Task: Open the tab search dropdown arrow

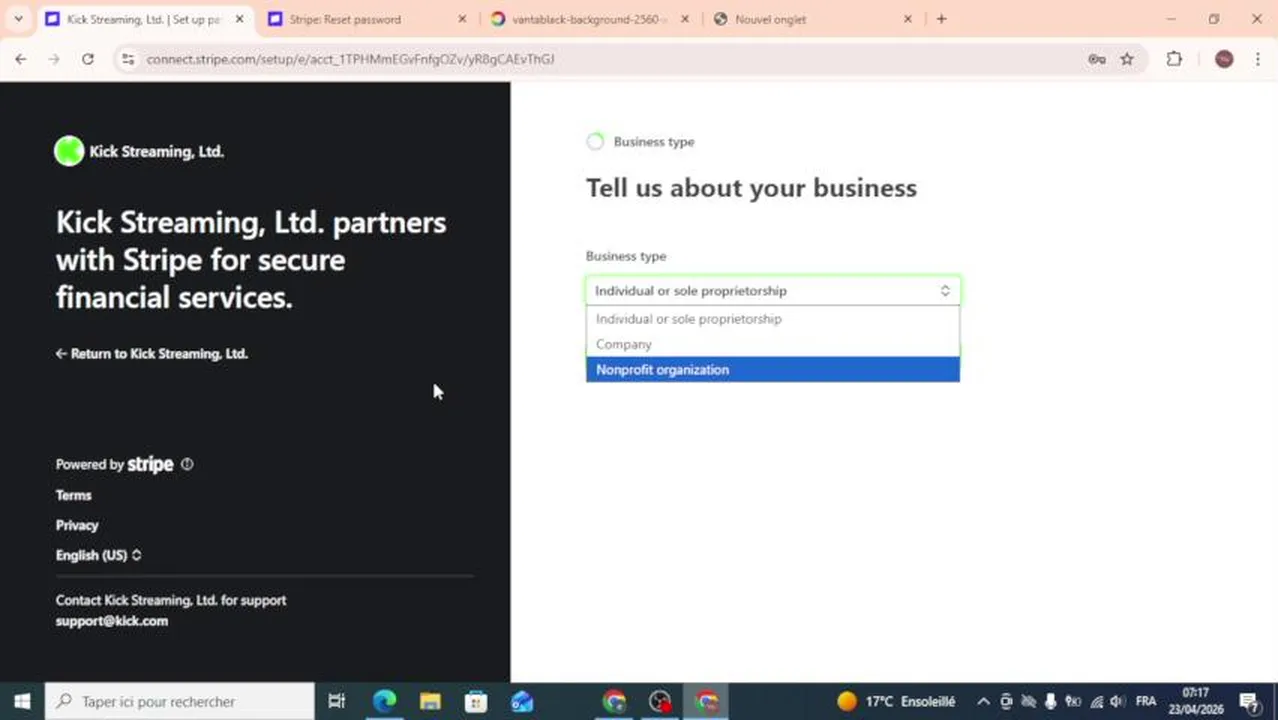Action: tap(18, 19)
